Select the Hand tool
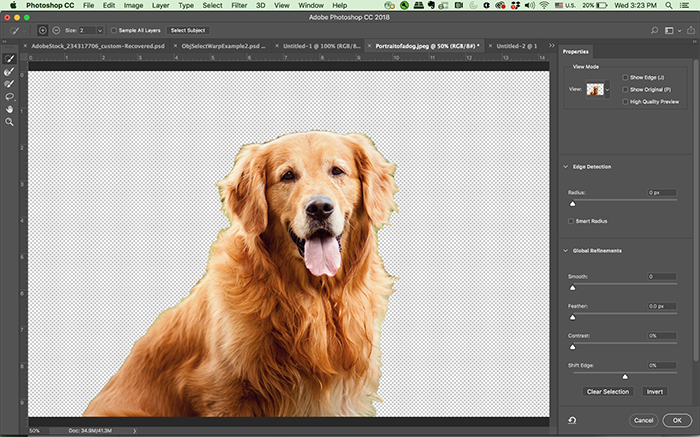This screenshot has height=437, width=700. [10, 109]
